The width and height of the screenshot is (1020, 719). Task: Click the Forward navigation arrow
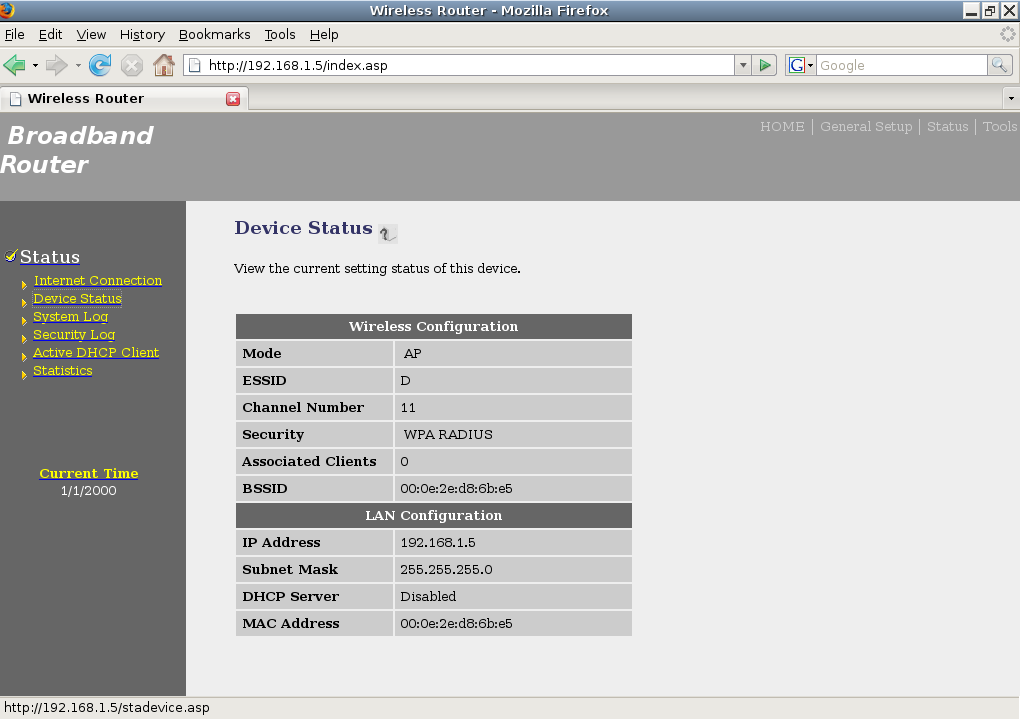pyautogui.click(x=57, y=65)
